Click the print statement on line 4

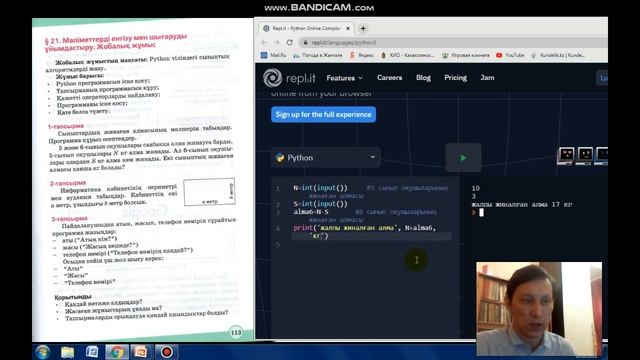[x=364, y=231]
